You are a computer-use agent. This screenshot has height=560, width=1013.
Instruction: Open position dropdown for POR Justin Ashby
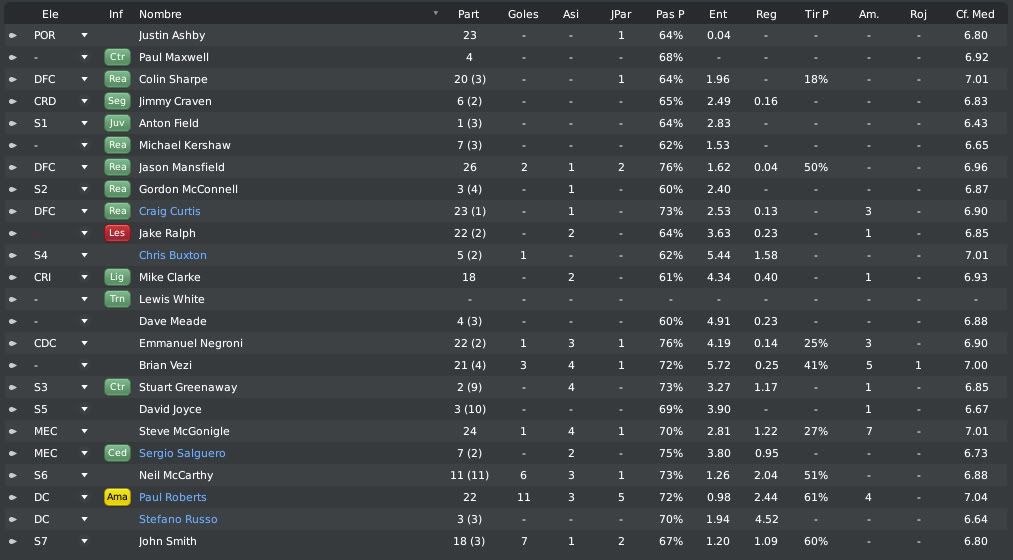(x=84, y=36)
